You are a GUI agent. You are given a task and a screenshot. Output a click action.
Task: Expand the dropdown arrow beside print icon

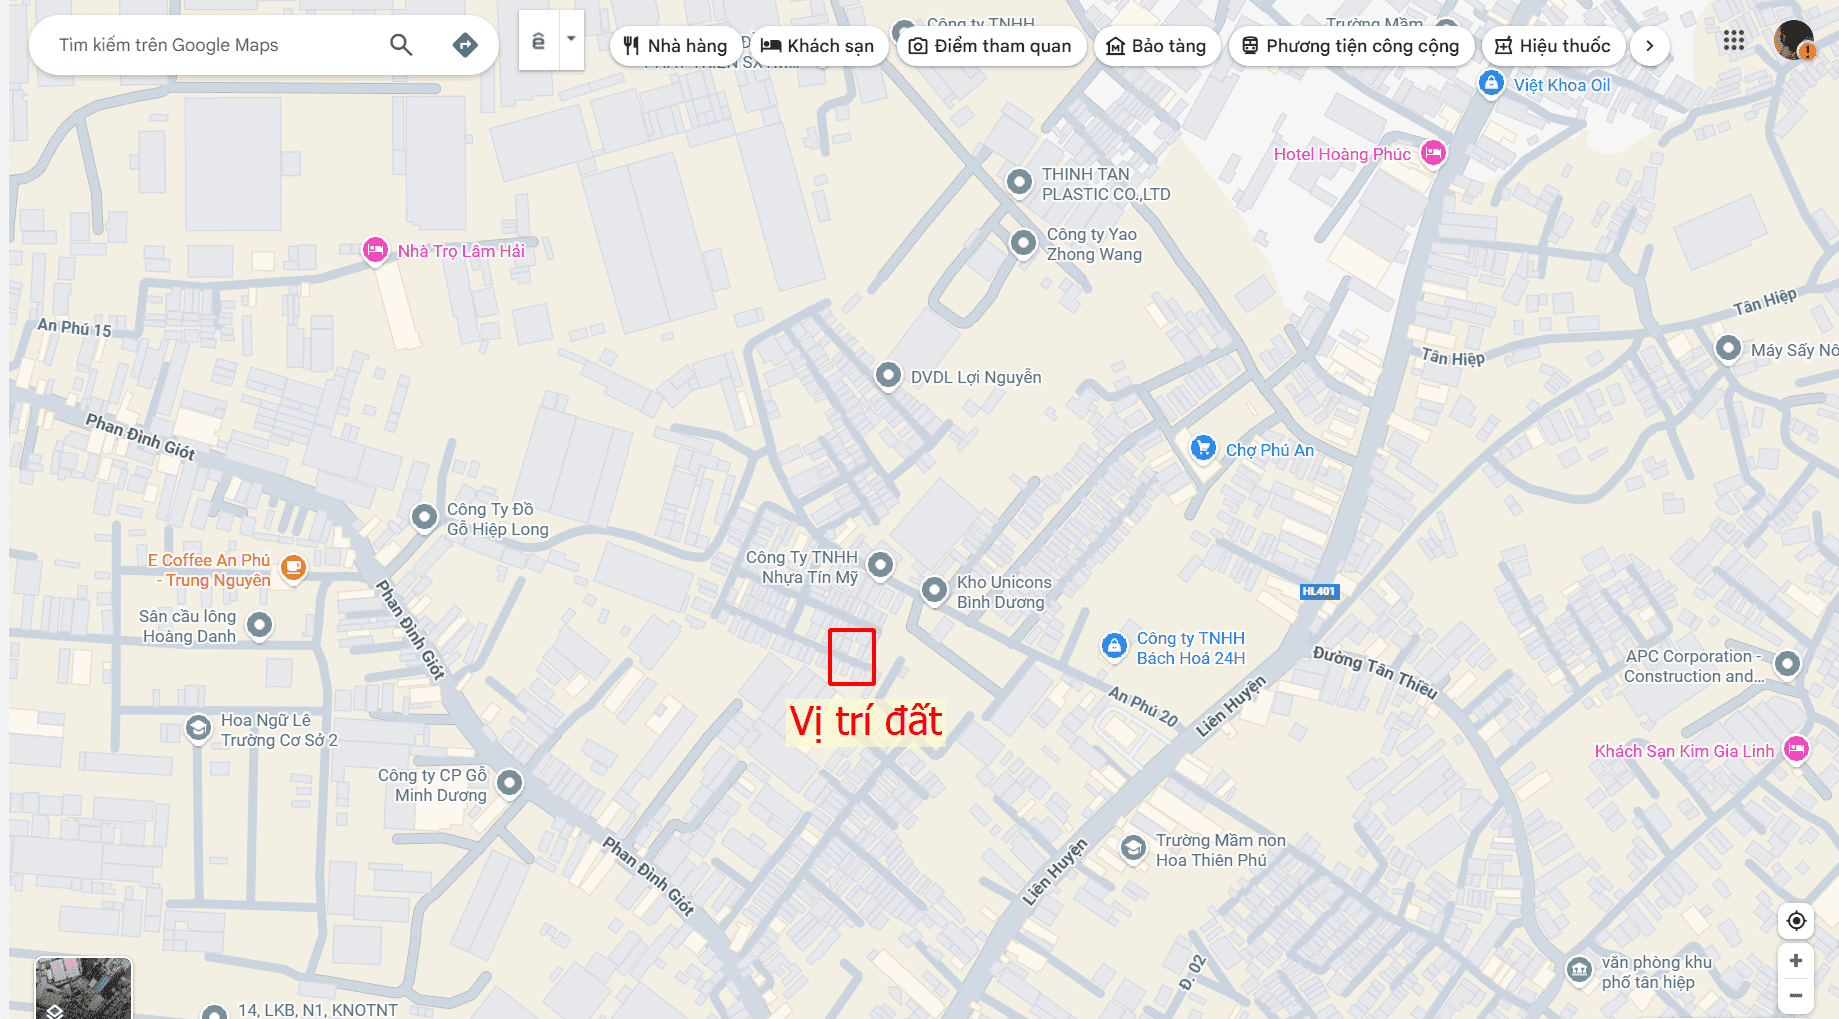[571, 40]
